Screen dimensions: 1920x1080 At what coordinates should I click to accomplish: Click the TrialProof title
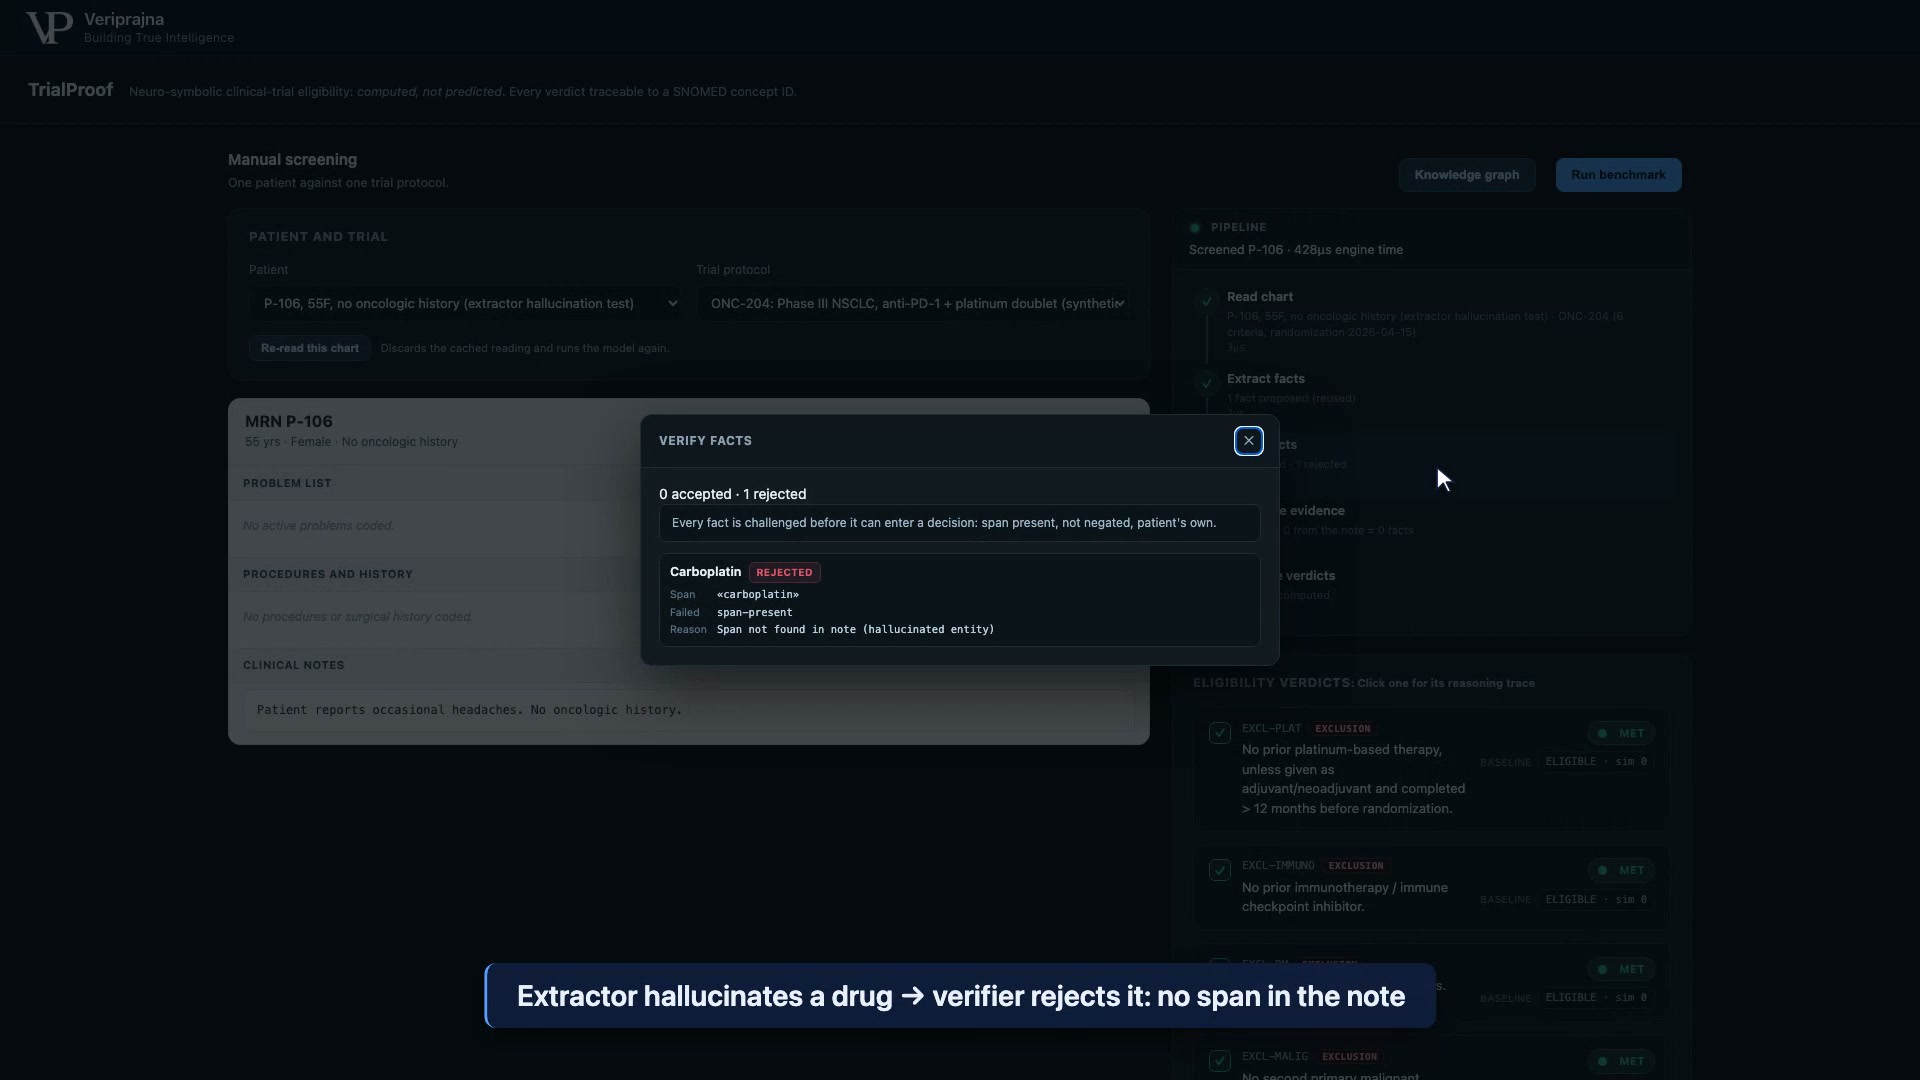pos(70,90)
